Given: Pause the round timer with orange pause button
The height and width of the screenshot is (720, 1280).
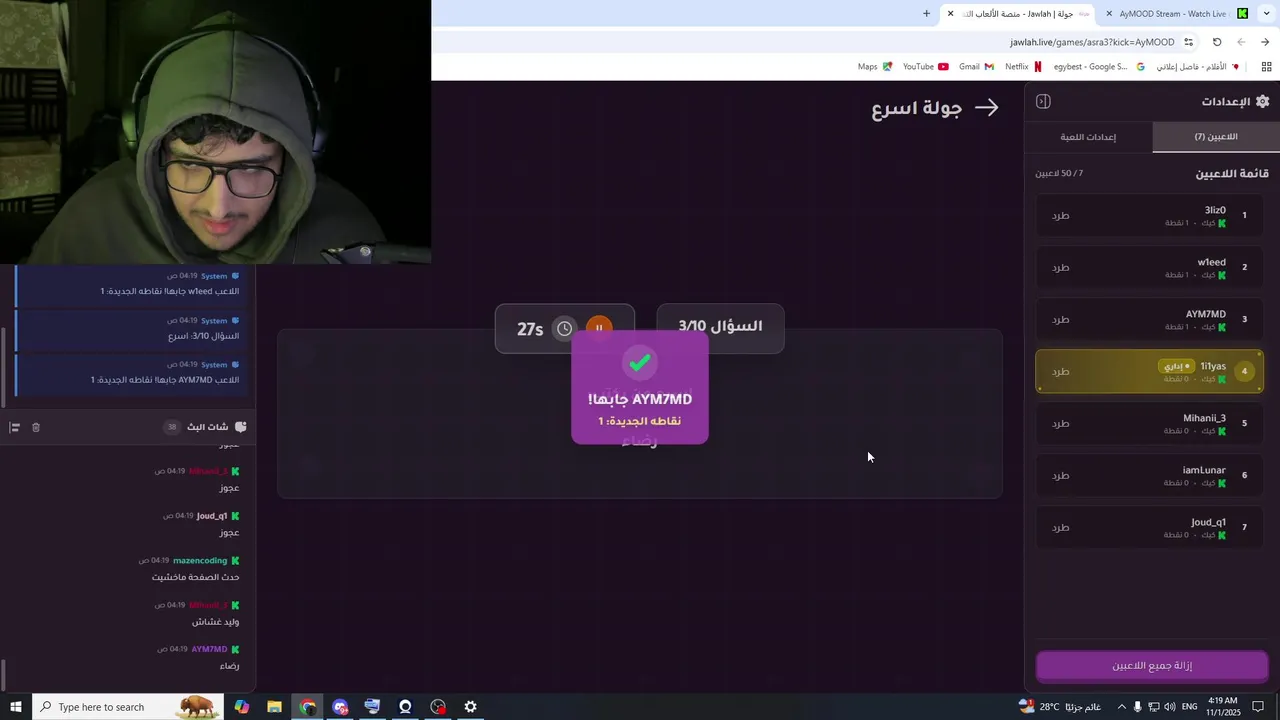Looking at the screenshot, I should 599,328.
